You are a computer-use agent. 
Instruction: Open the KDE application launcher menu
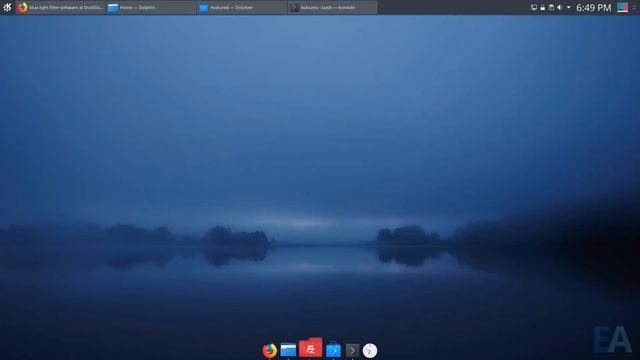(x=7, y=7)
